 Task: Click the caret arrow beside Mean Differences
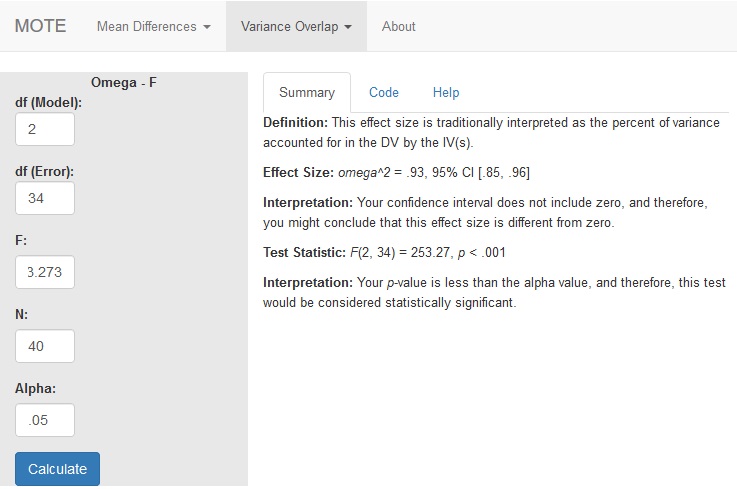[207, 27]
